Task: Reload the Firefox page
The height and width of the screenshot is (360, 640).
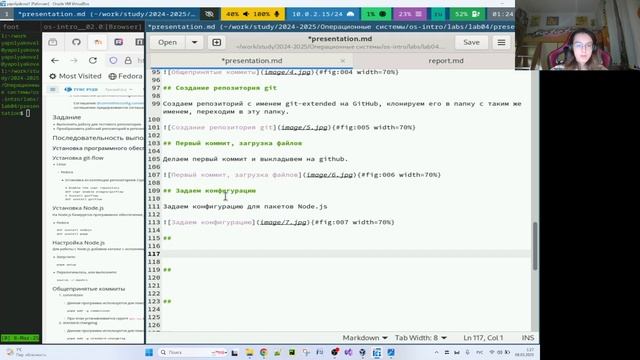Action: point(93,60)
